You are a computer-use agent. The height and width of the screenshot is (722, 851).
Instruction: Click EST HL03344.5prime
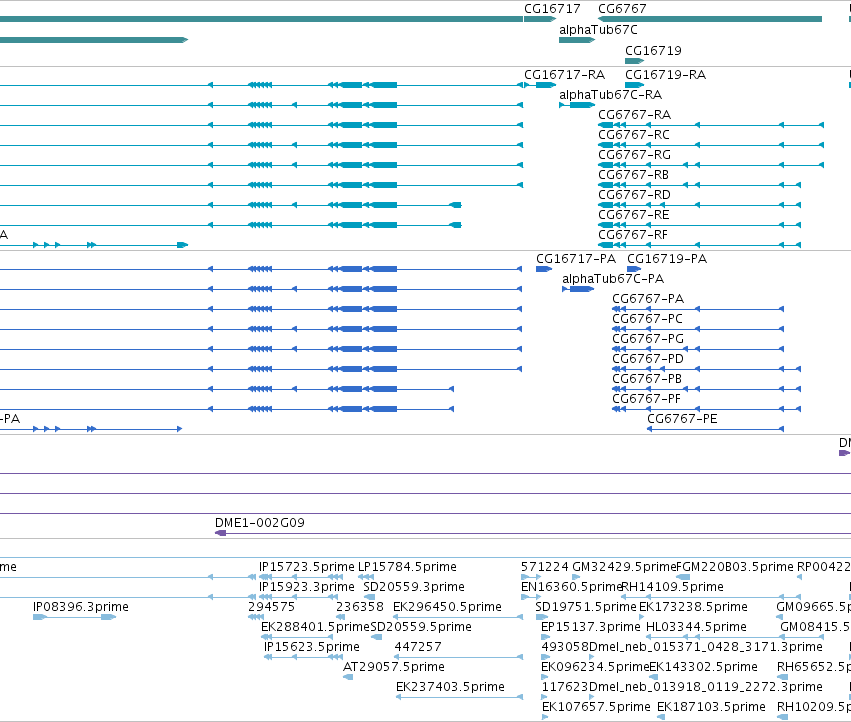pyautogui.click(x=696, y=627)
